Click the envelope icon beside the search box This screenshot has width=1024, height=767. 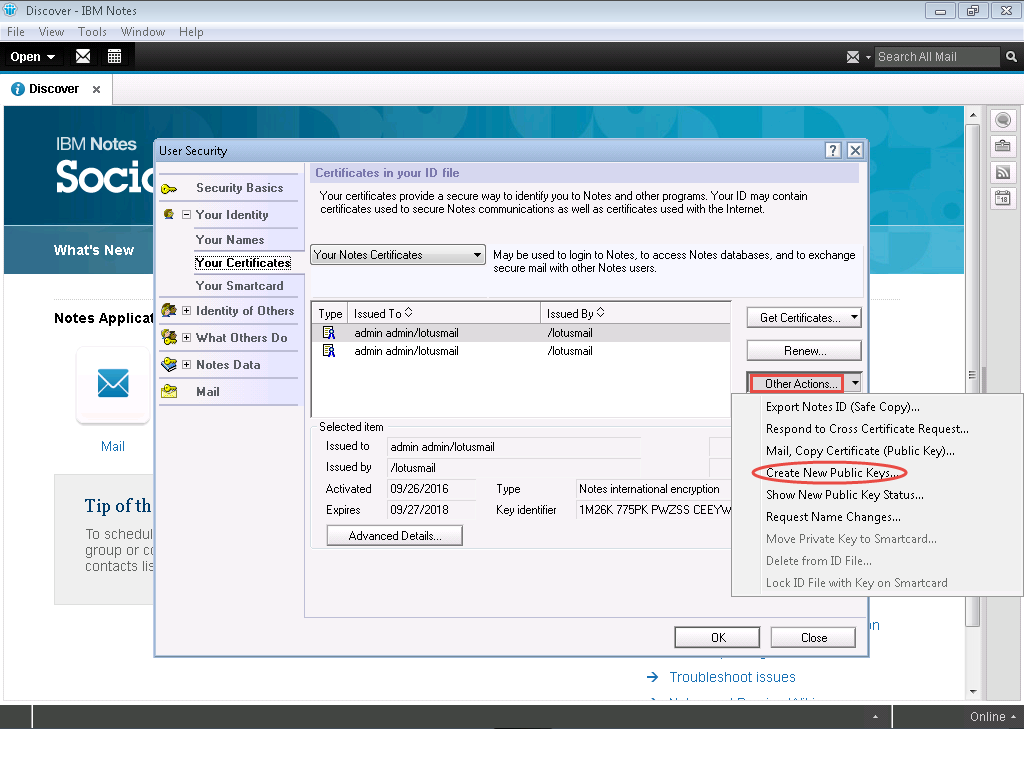coord(853,57)
